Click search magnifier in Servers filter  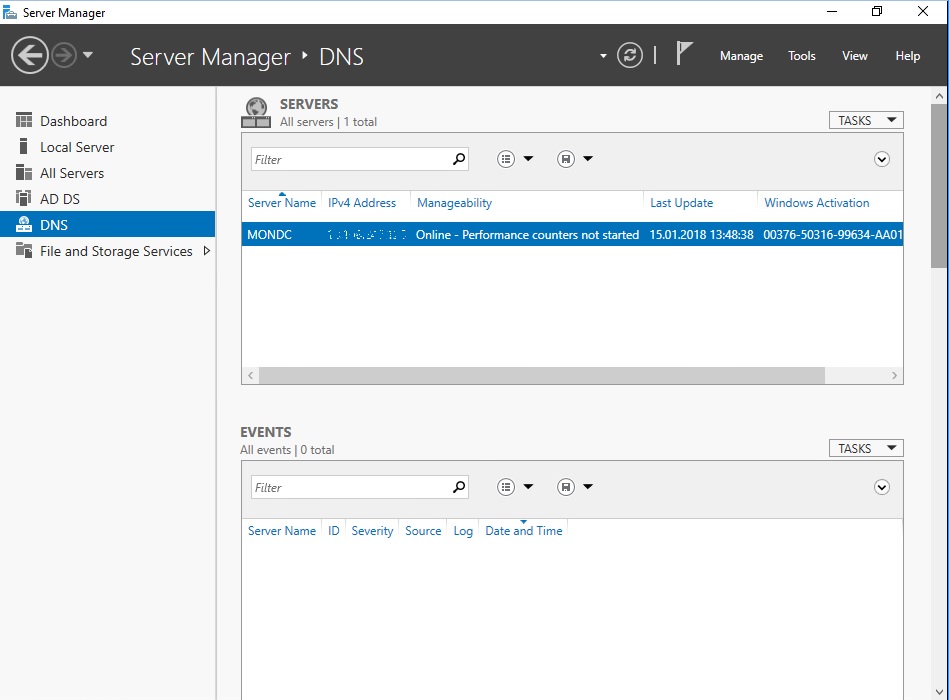(x=459, y=159)
